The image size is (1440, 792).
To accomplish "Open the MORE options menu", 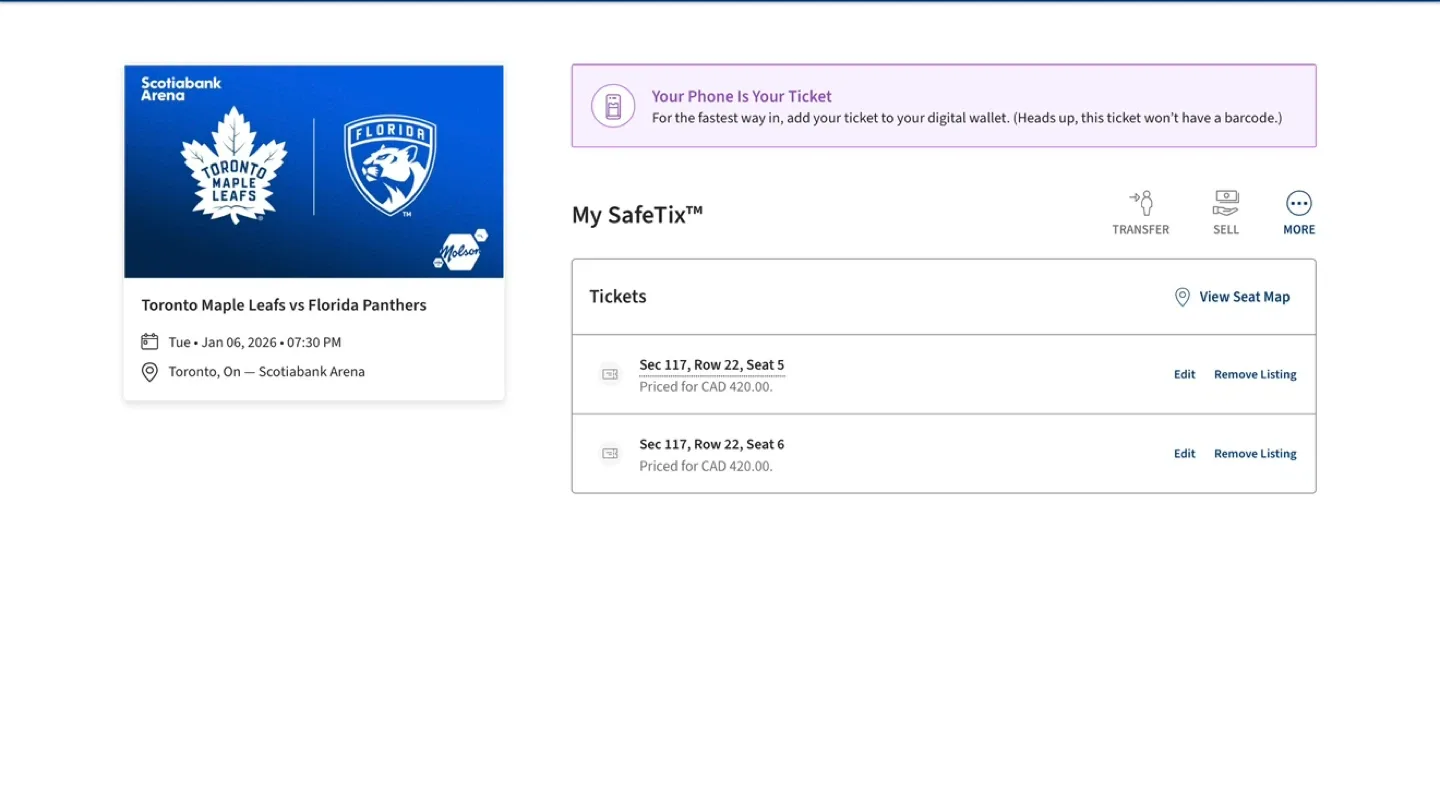I will (x=1298, y=211).
